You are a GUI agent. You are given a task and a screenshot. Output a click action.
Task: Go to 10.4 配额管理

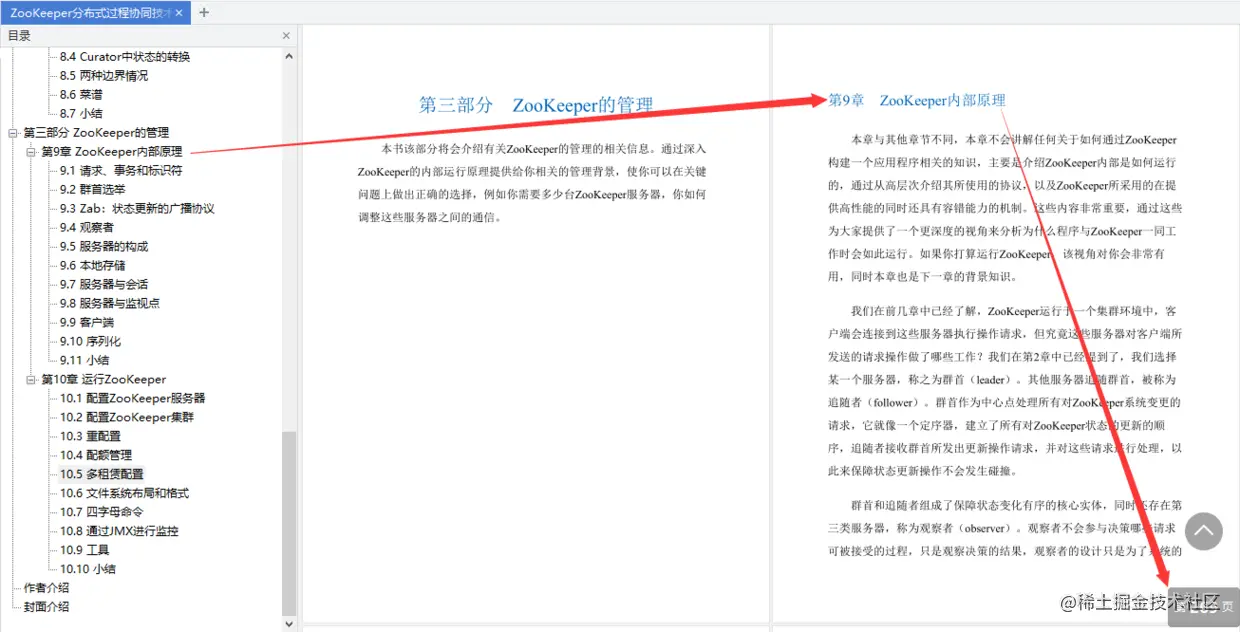tap(95, 456)
